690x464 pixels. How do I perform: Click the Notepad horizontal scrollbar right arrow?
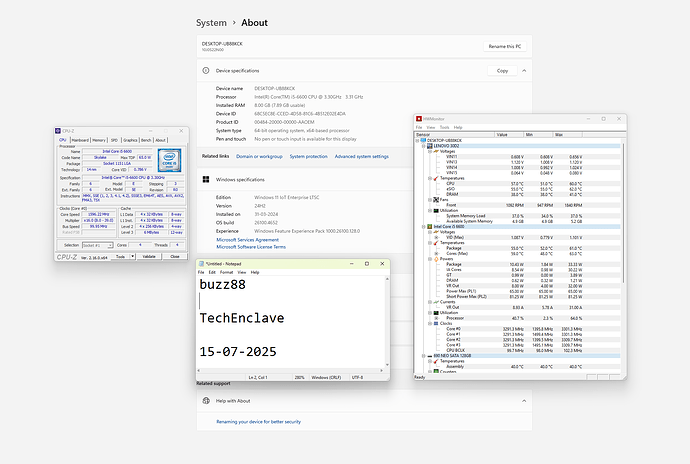point(382,371)
